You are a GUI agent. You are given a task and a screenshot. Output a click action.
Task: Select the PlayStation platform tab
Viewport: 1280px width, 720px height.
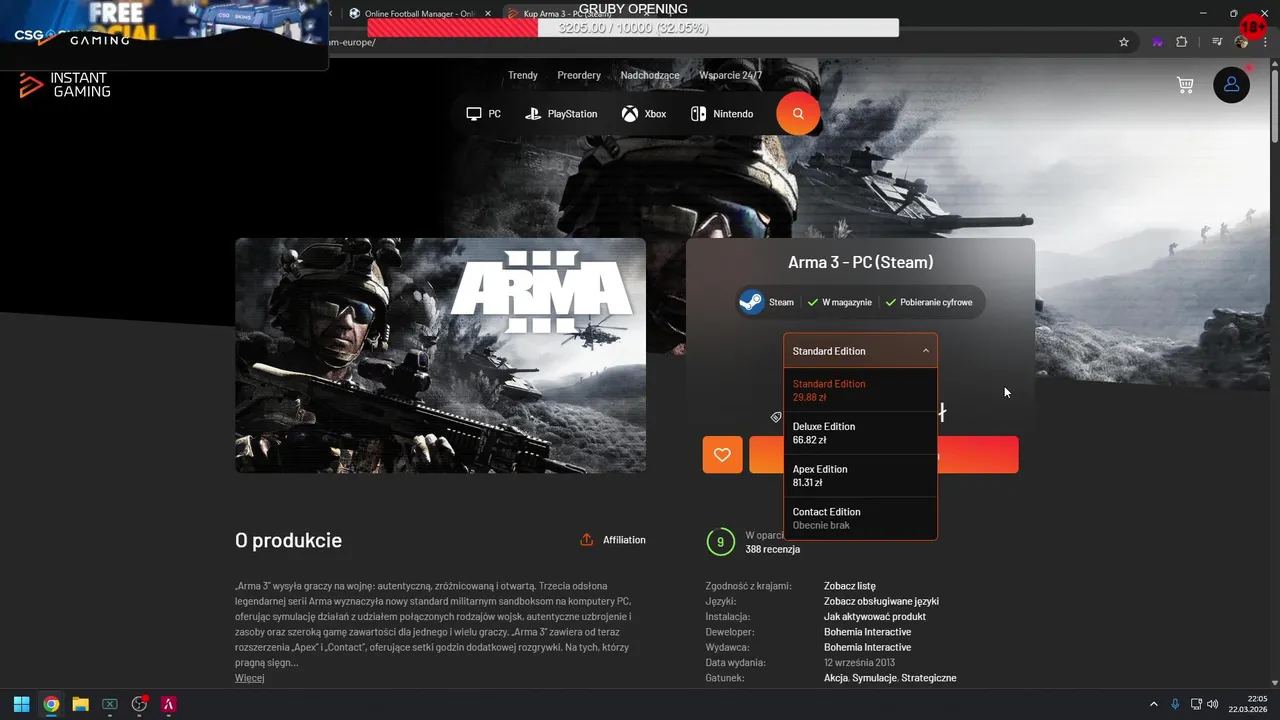pyautogui.click(x=561, y=114)
